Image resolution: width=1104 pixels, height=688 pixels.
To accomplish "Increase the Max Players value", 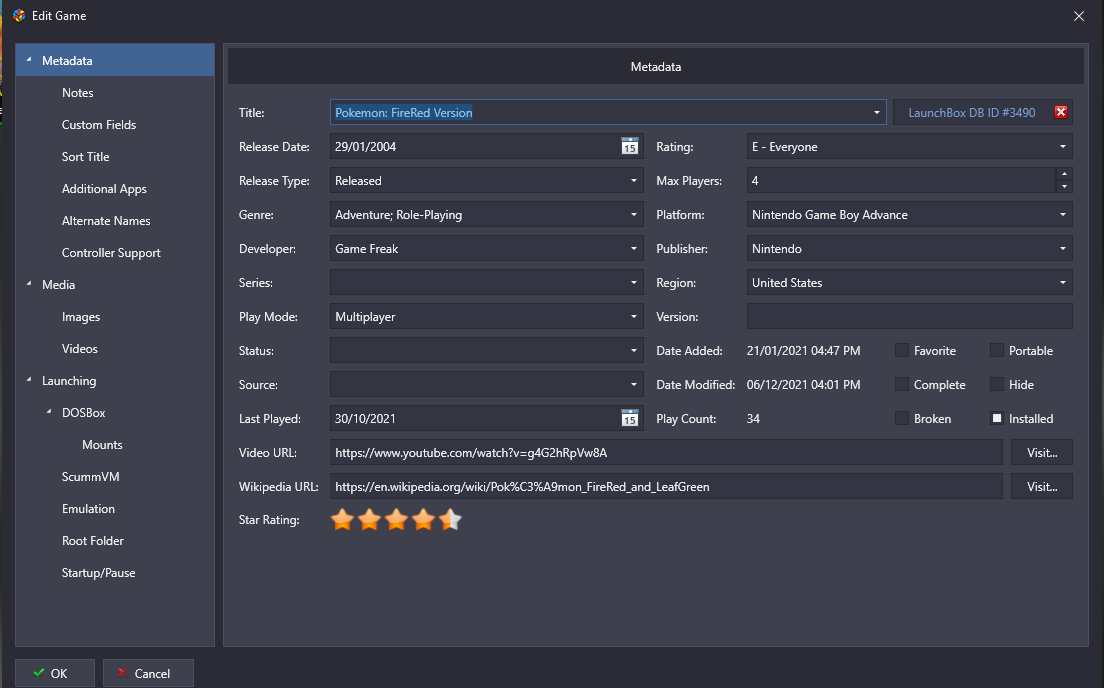I will click(1064, 175).
